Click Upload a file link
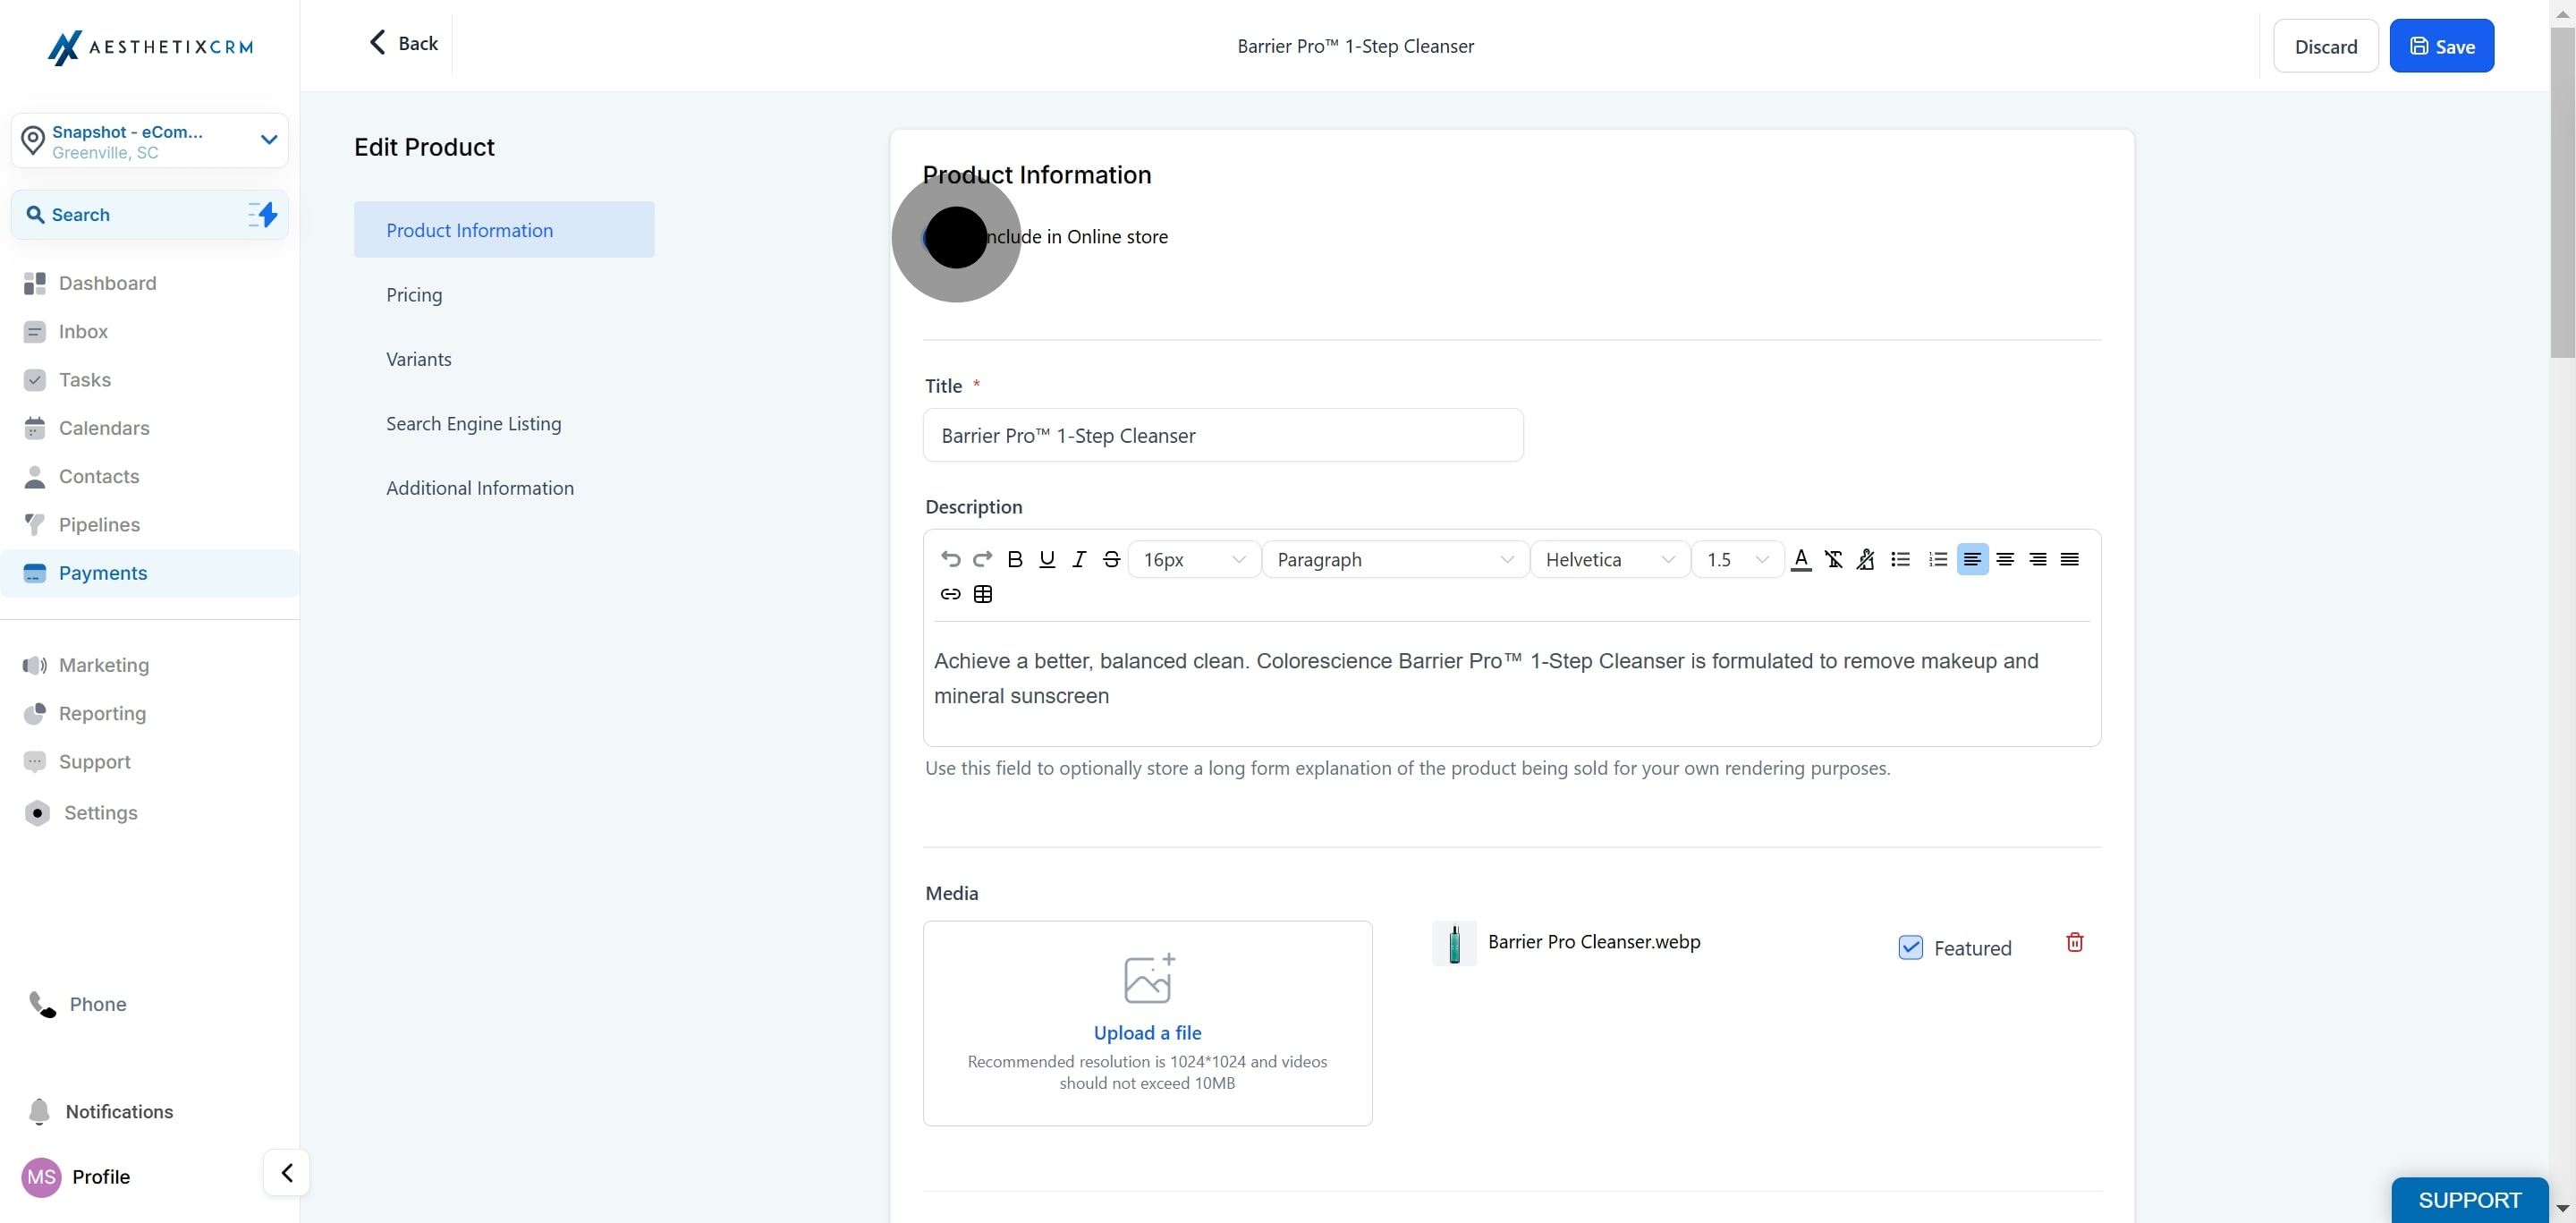 (1147, 1032)
